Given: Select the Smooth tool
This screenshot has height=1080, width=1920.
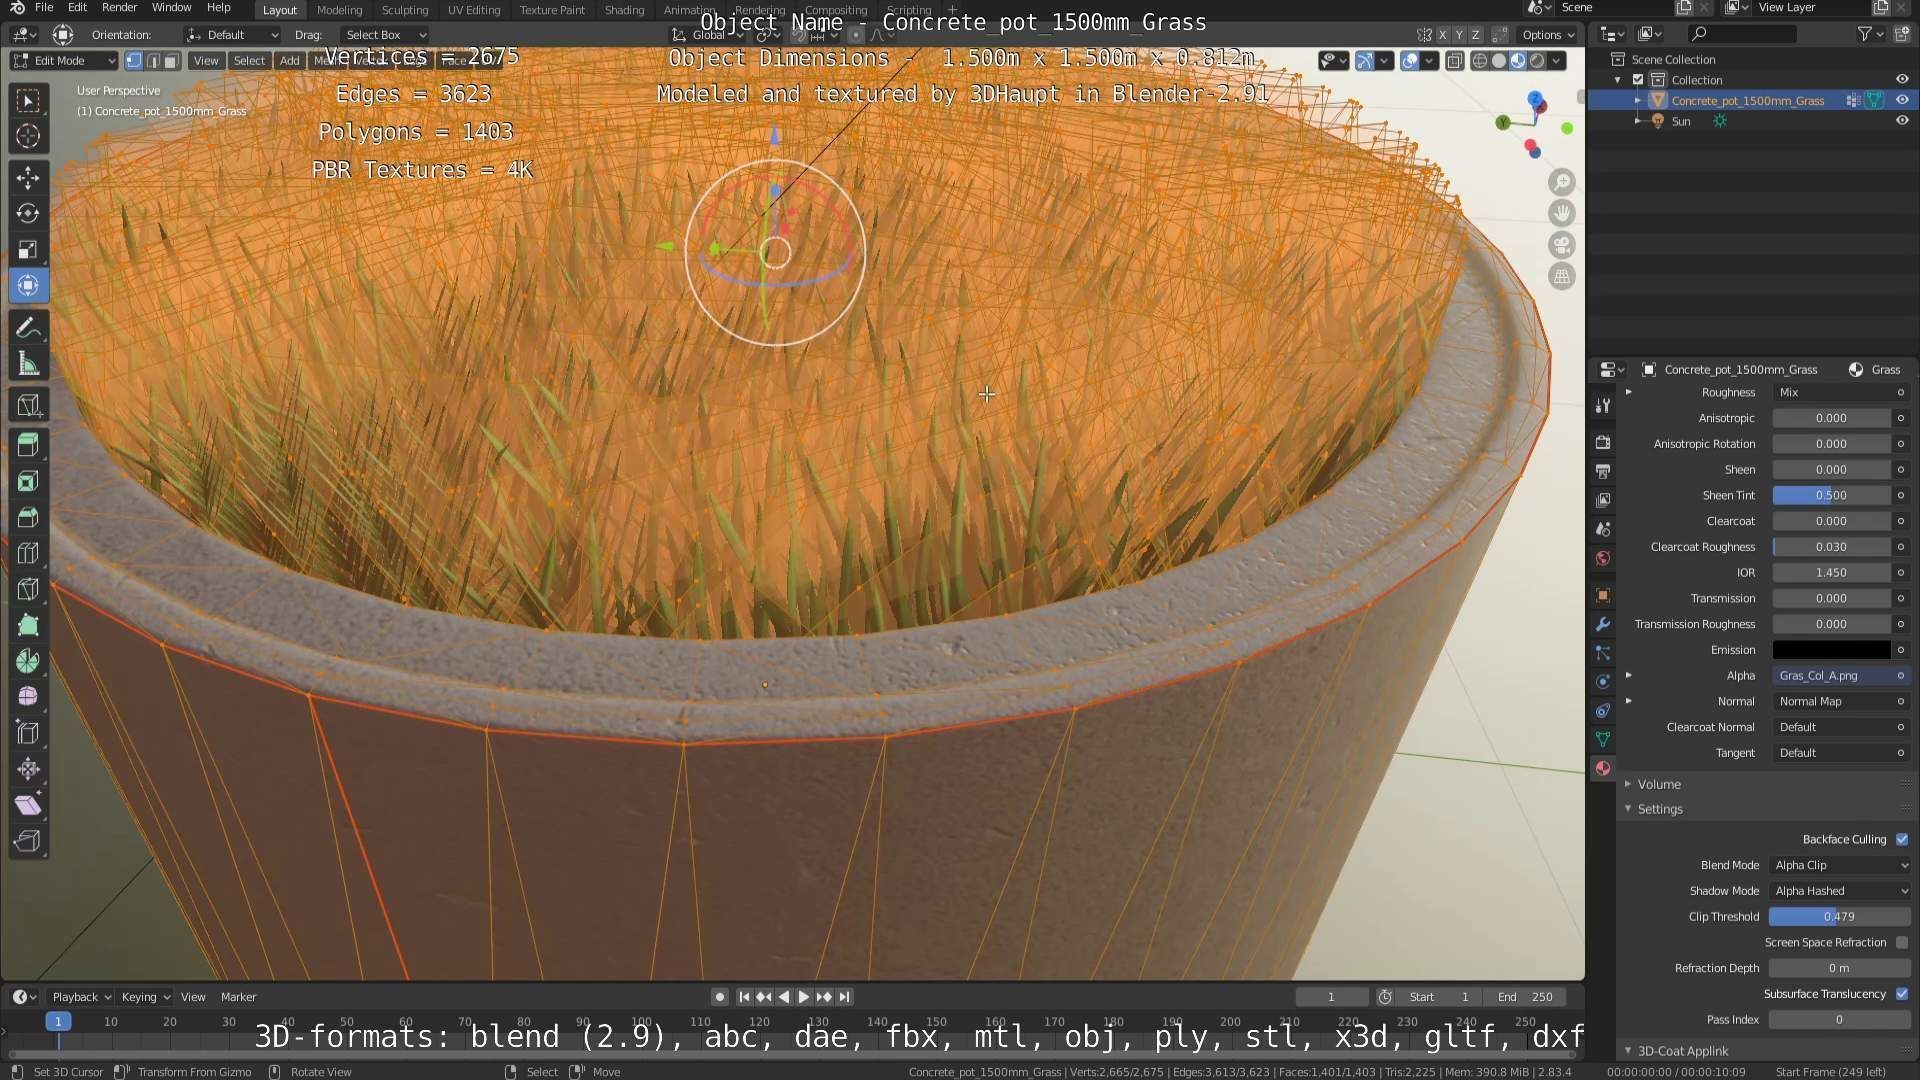Looking at the screenshot, I should pyautogui.click(x=28, y=697).
